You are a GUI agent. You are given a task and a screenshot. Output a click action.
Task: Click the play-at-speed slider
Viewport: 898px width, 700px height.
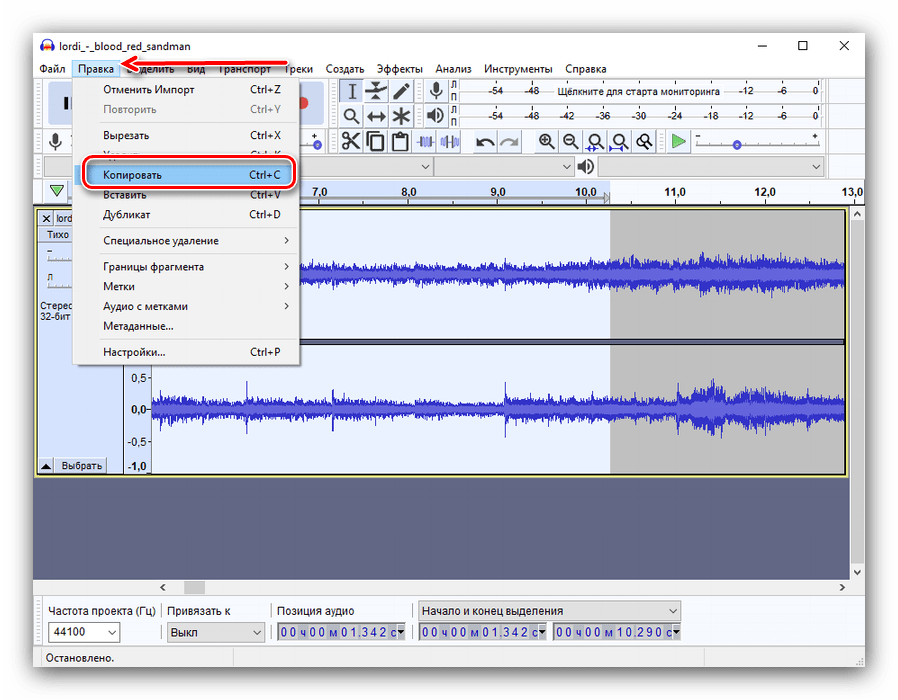click(757, 143)
